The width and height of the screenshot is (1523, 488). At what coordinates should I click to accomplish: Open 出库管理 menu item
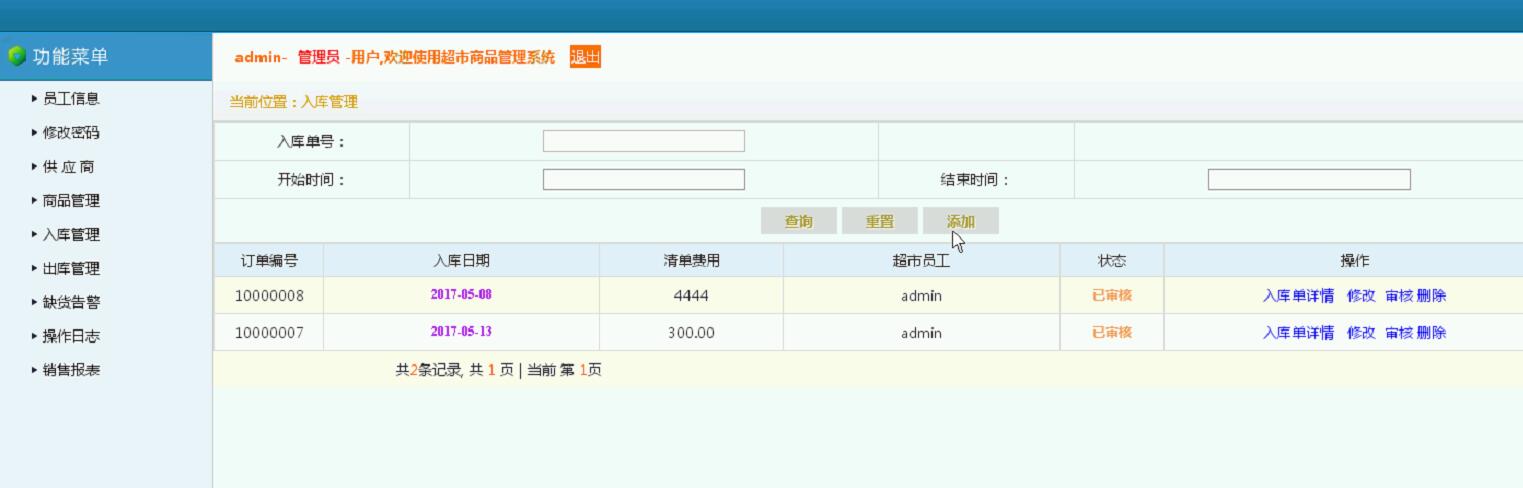pos(71,269)
